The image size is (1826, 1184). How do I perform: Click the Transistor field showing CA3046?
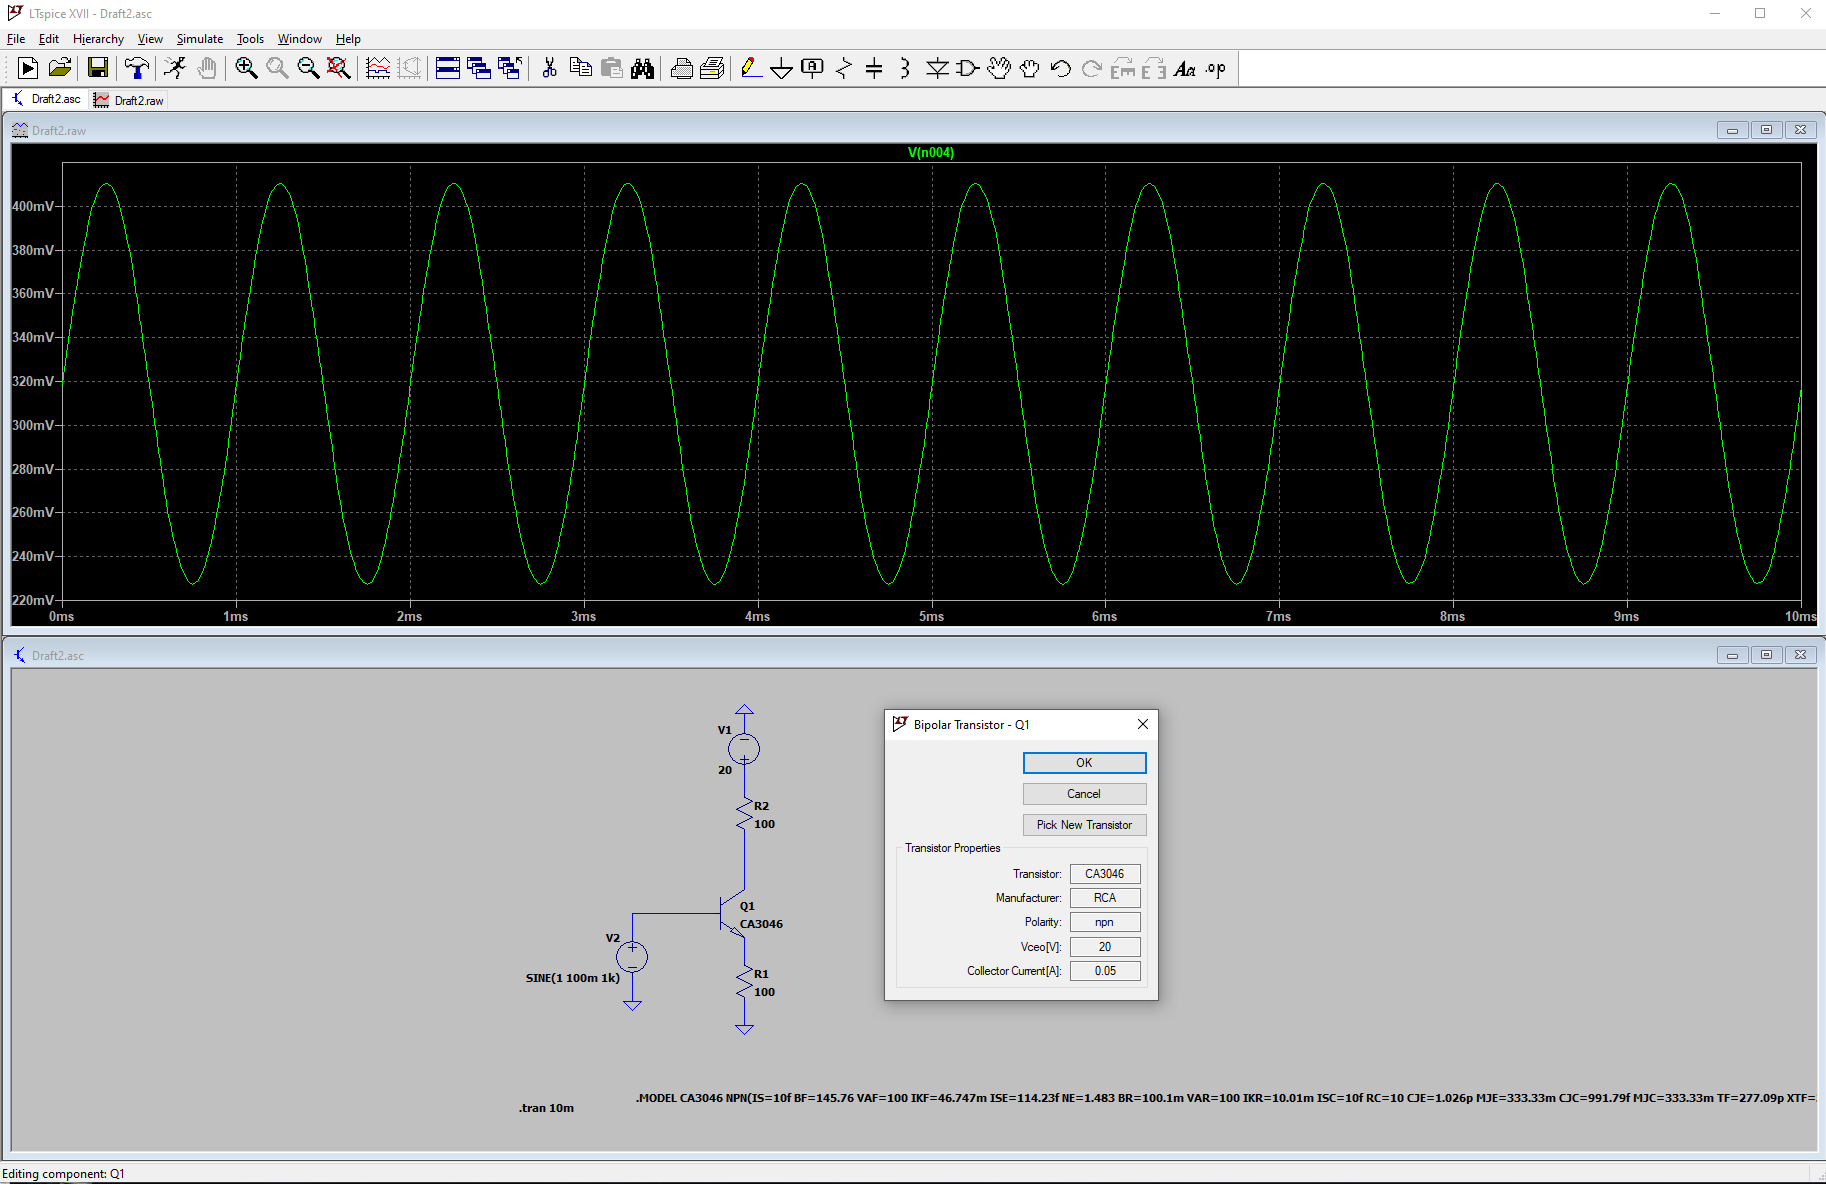[x=1105, y=874]
